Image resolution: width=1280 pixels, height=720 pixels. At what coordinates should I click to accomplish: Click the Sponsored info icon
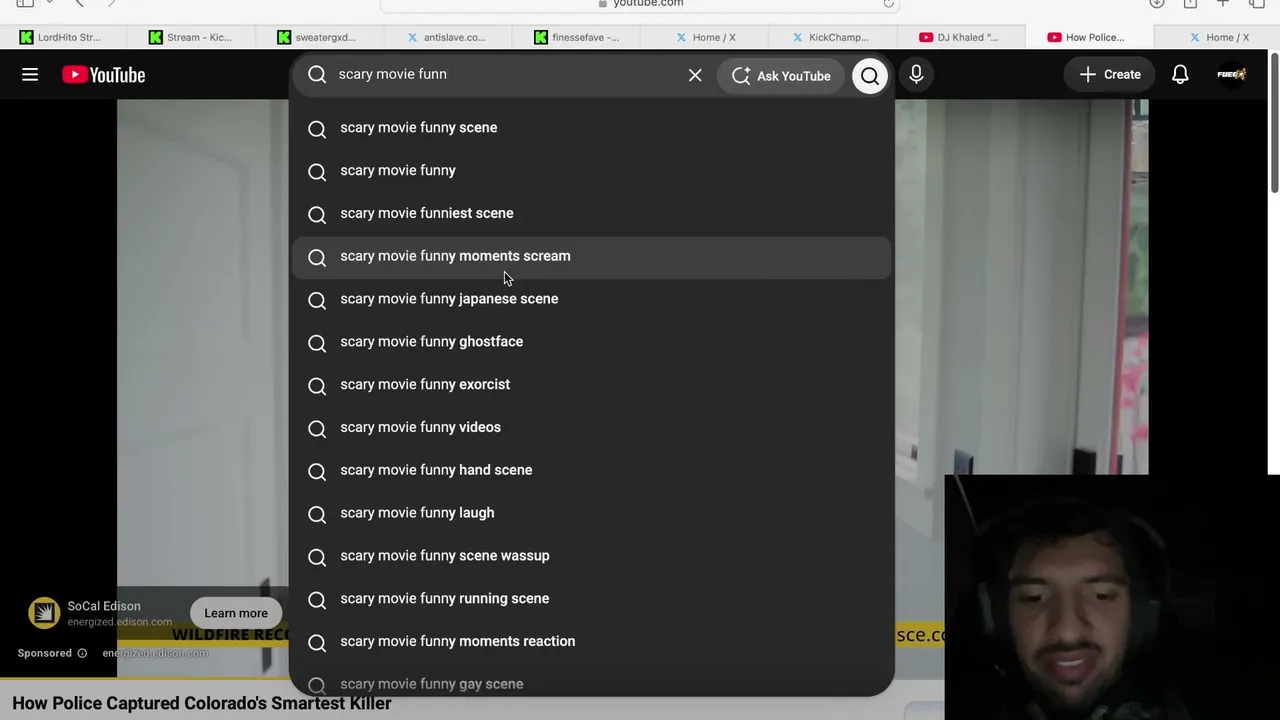(82, 653)
